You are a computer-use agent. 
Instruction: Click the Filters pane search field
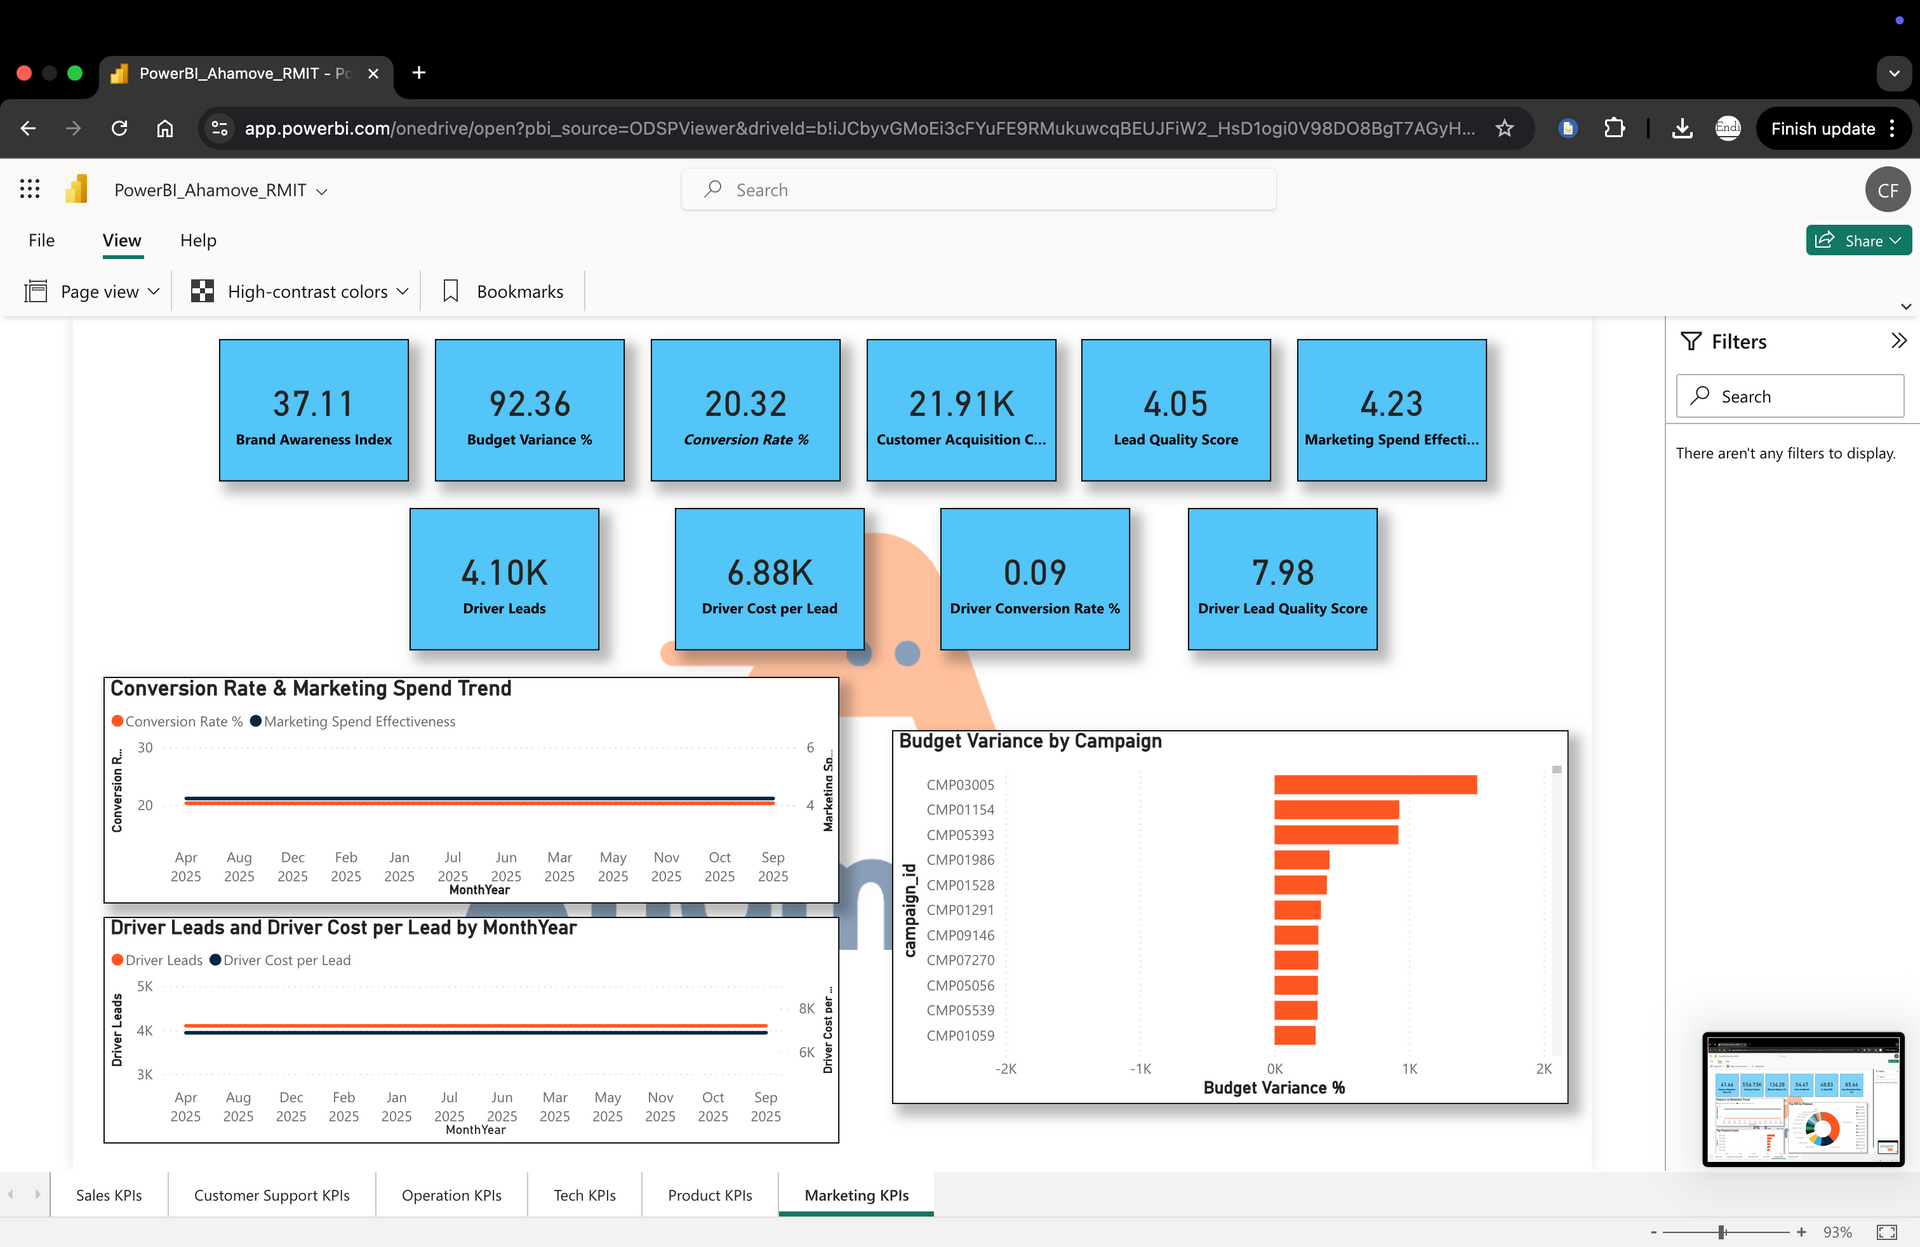pos(1790,396)
